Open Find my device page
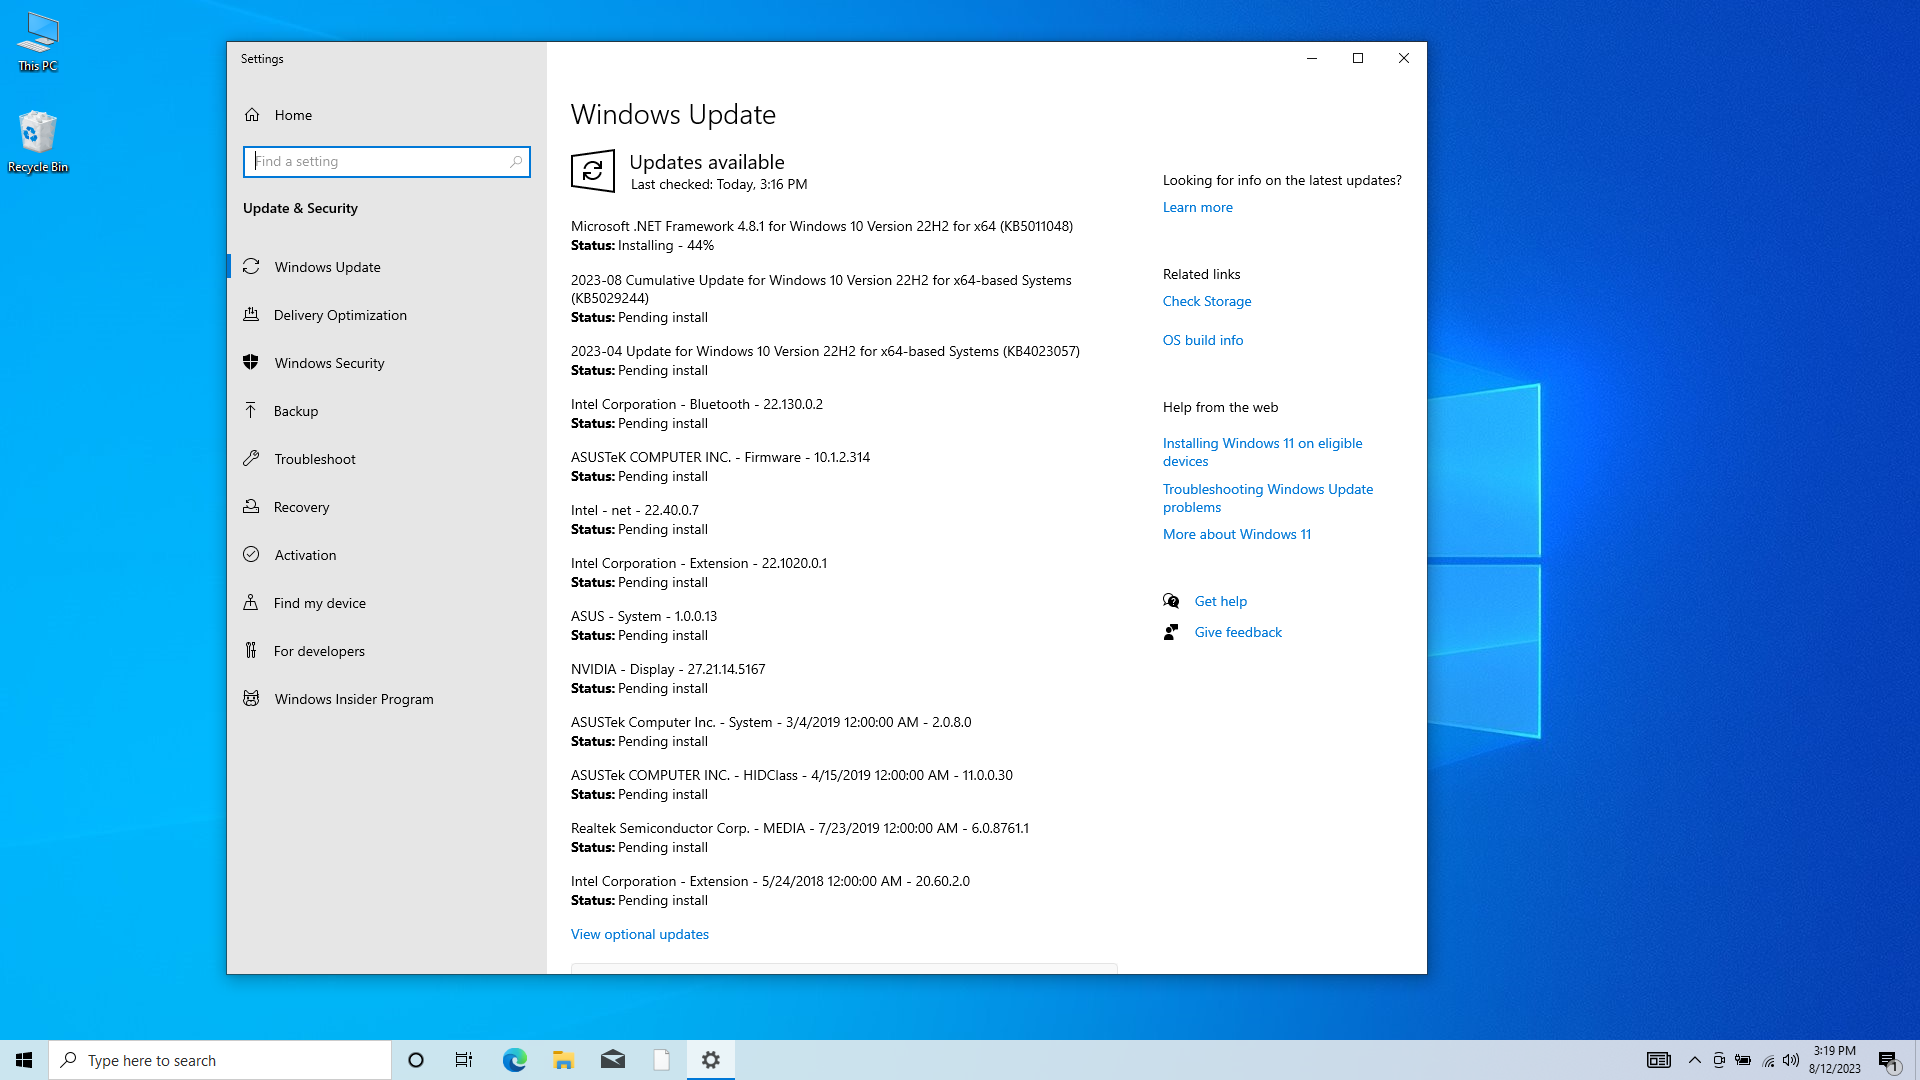The height and width of the screenshot is (1080, 1920). 320,603
